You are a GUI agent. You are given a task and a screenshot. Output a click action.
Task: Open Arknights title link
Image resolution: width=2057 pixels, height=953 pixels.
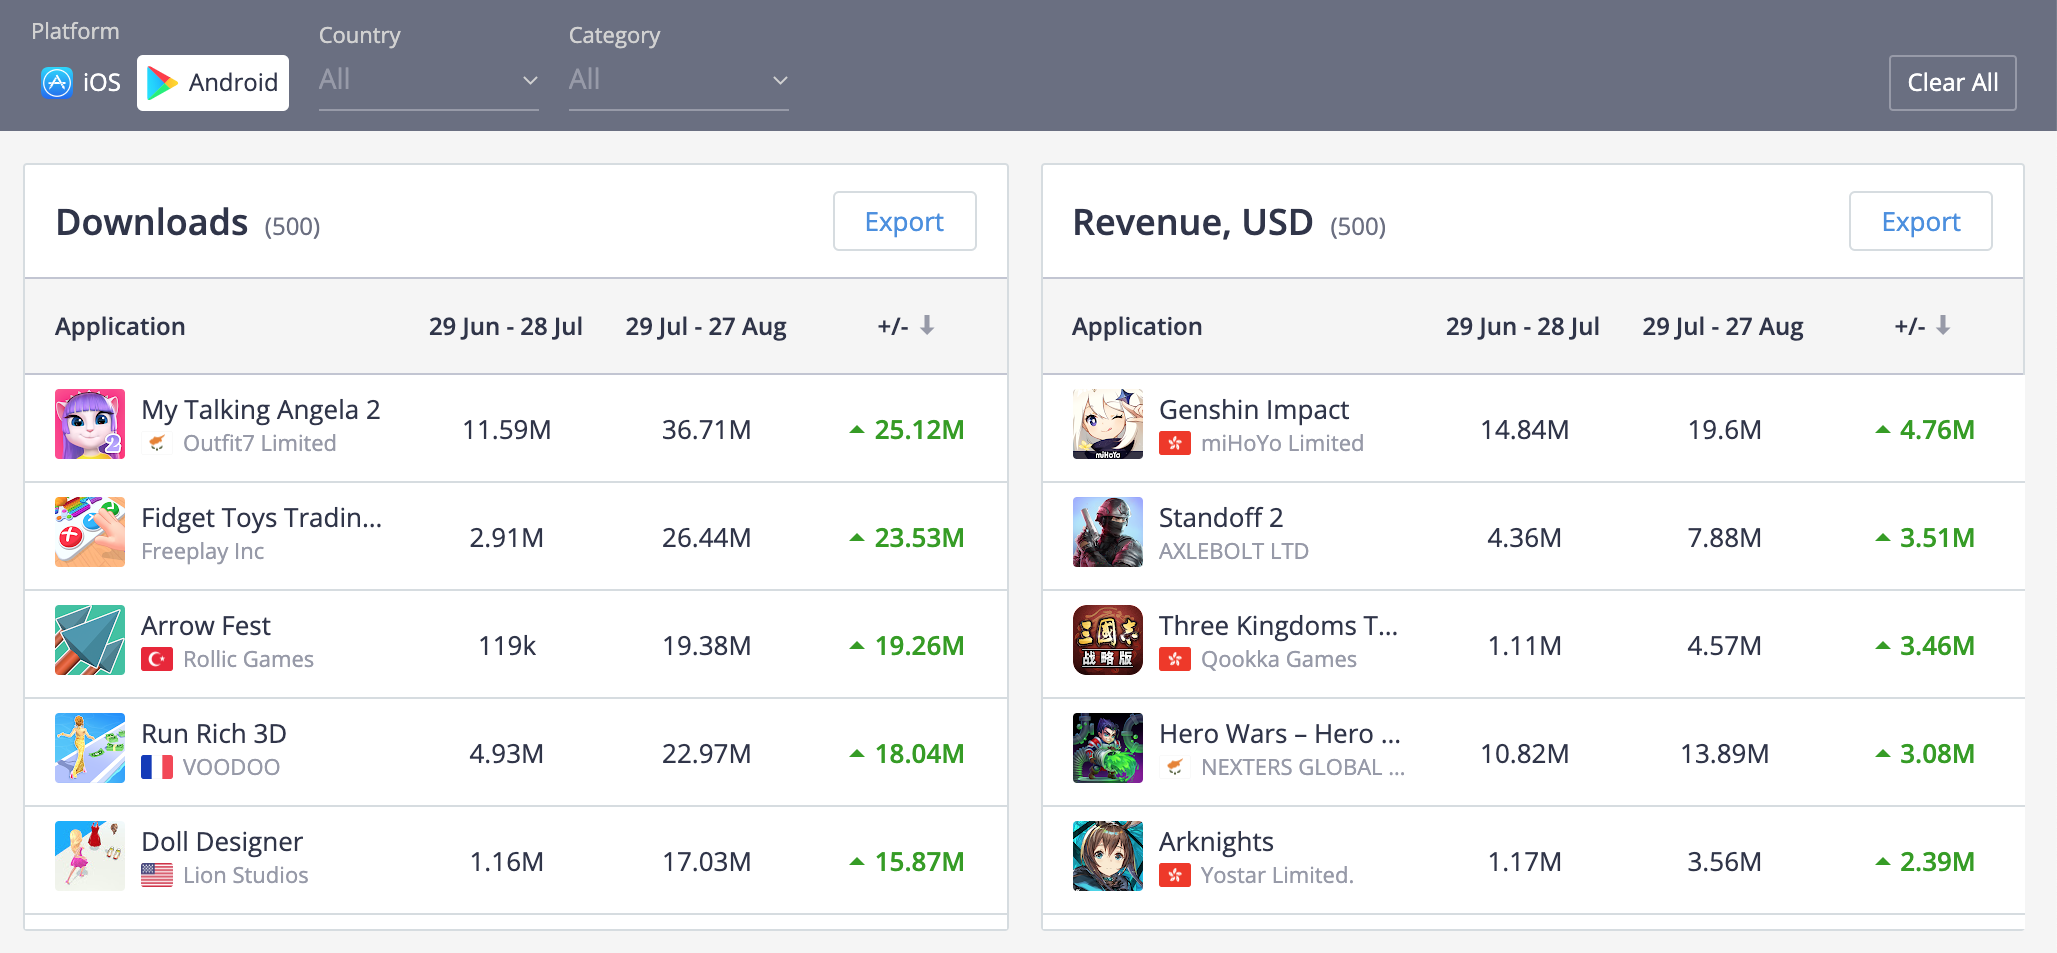(1216, 842)
